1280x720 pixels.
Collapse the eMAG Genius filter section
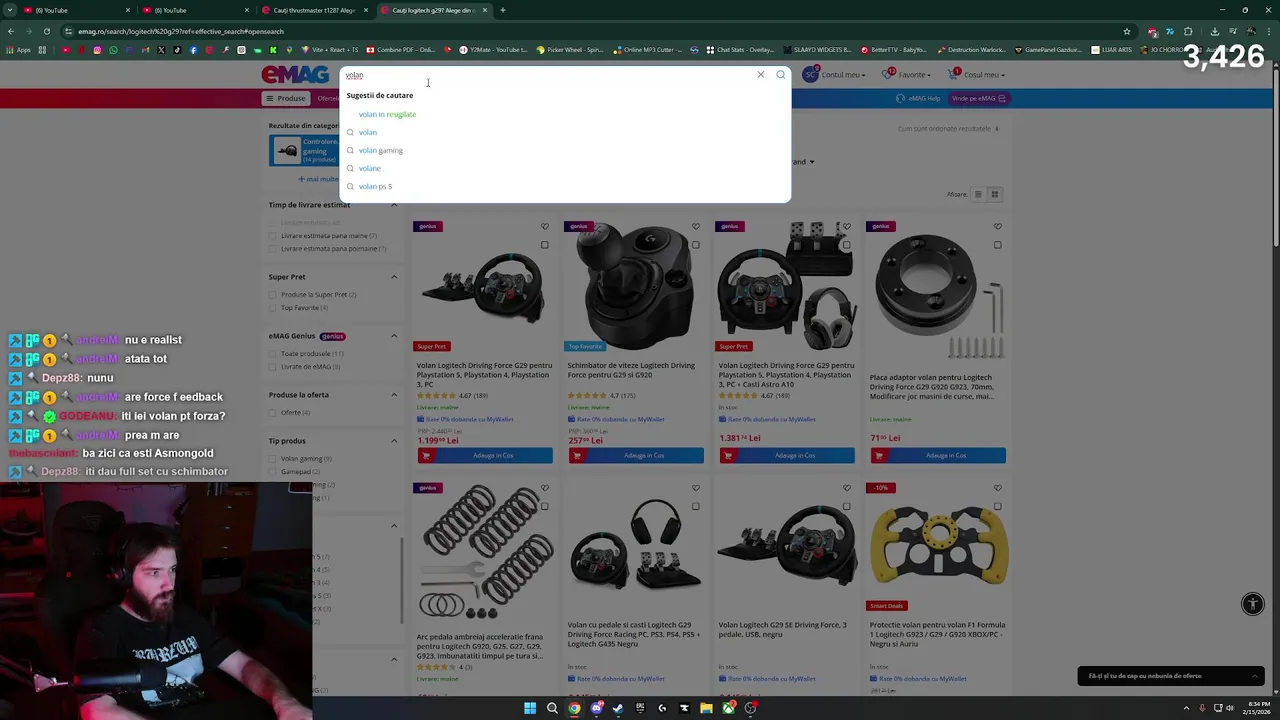click(394, 336)
